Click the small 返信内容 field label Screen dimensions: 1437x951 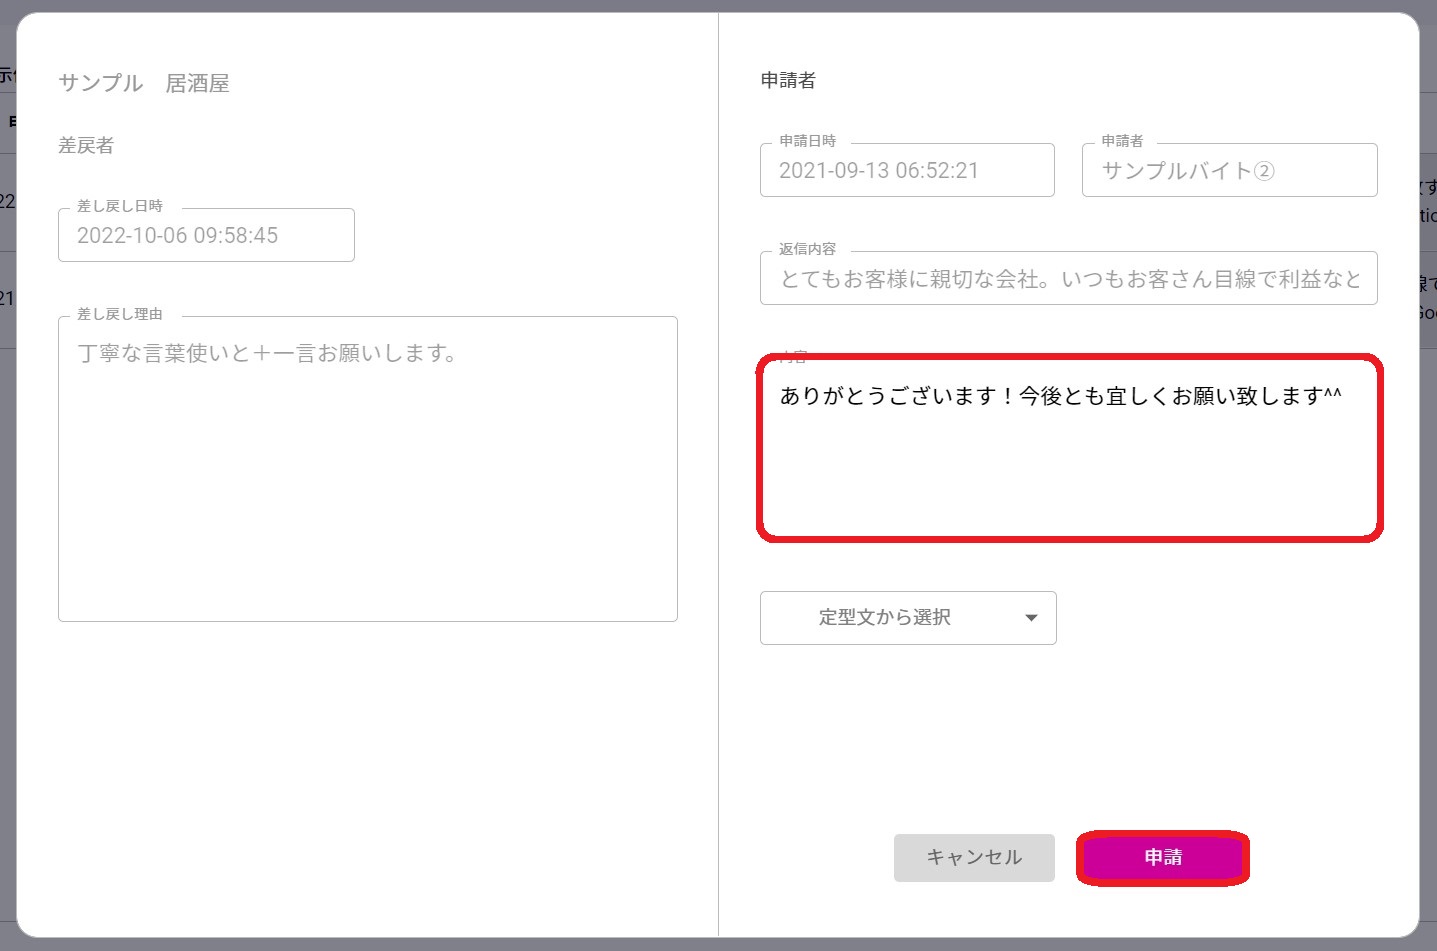pyautogui.click(x=807, y=249)
